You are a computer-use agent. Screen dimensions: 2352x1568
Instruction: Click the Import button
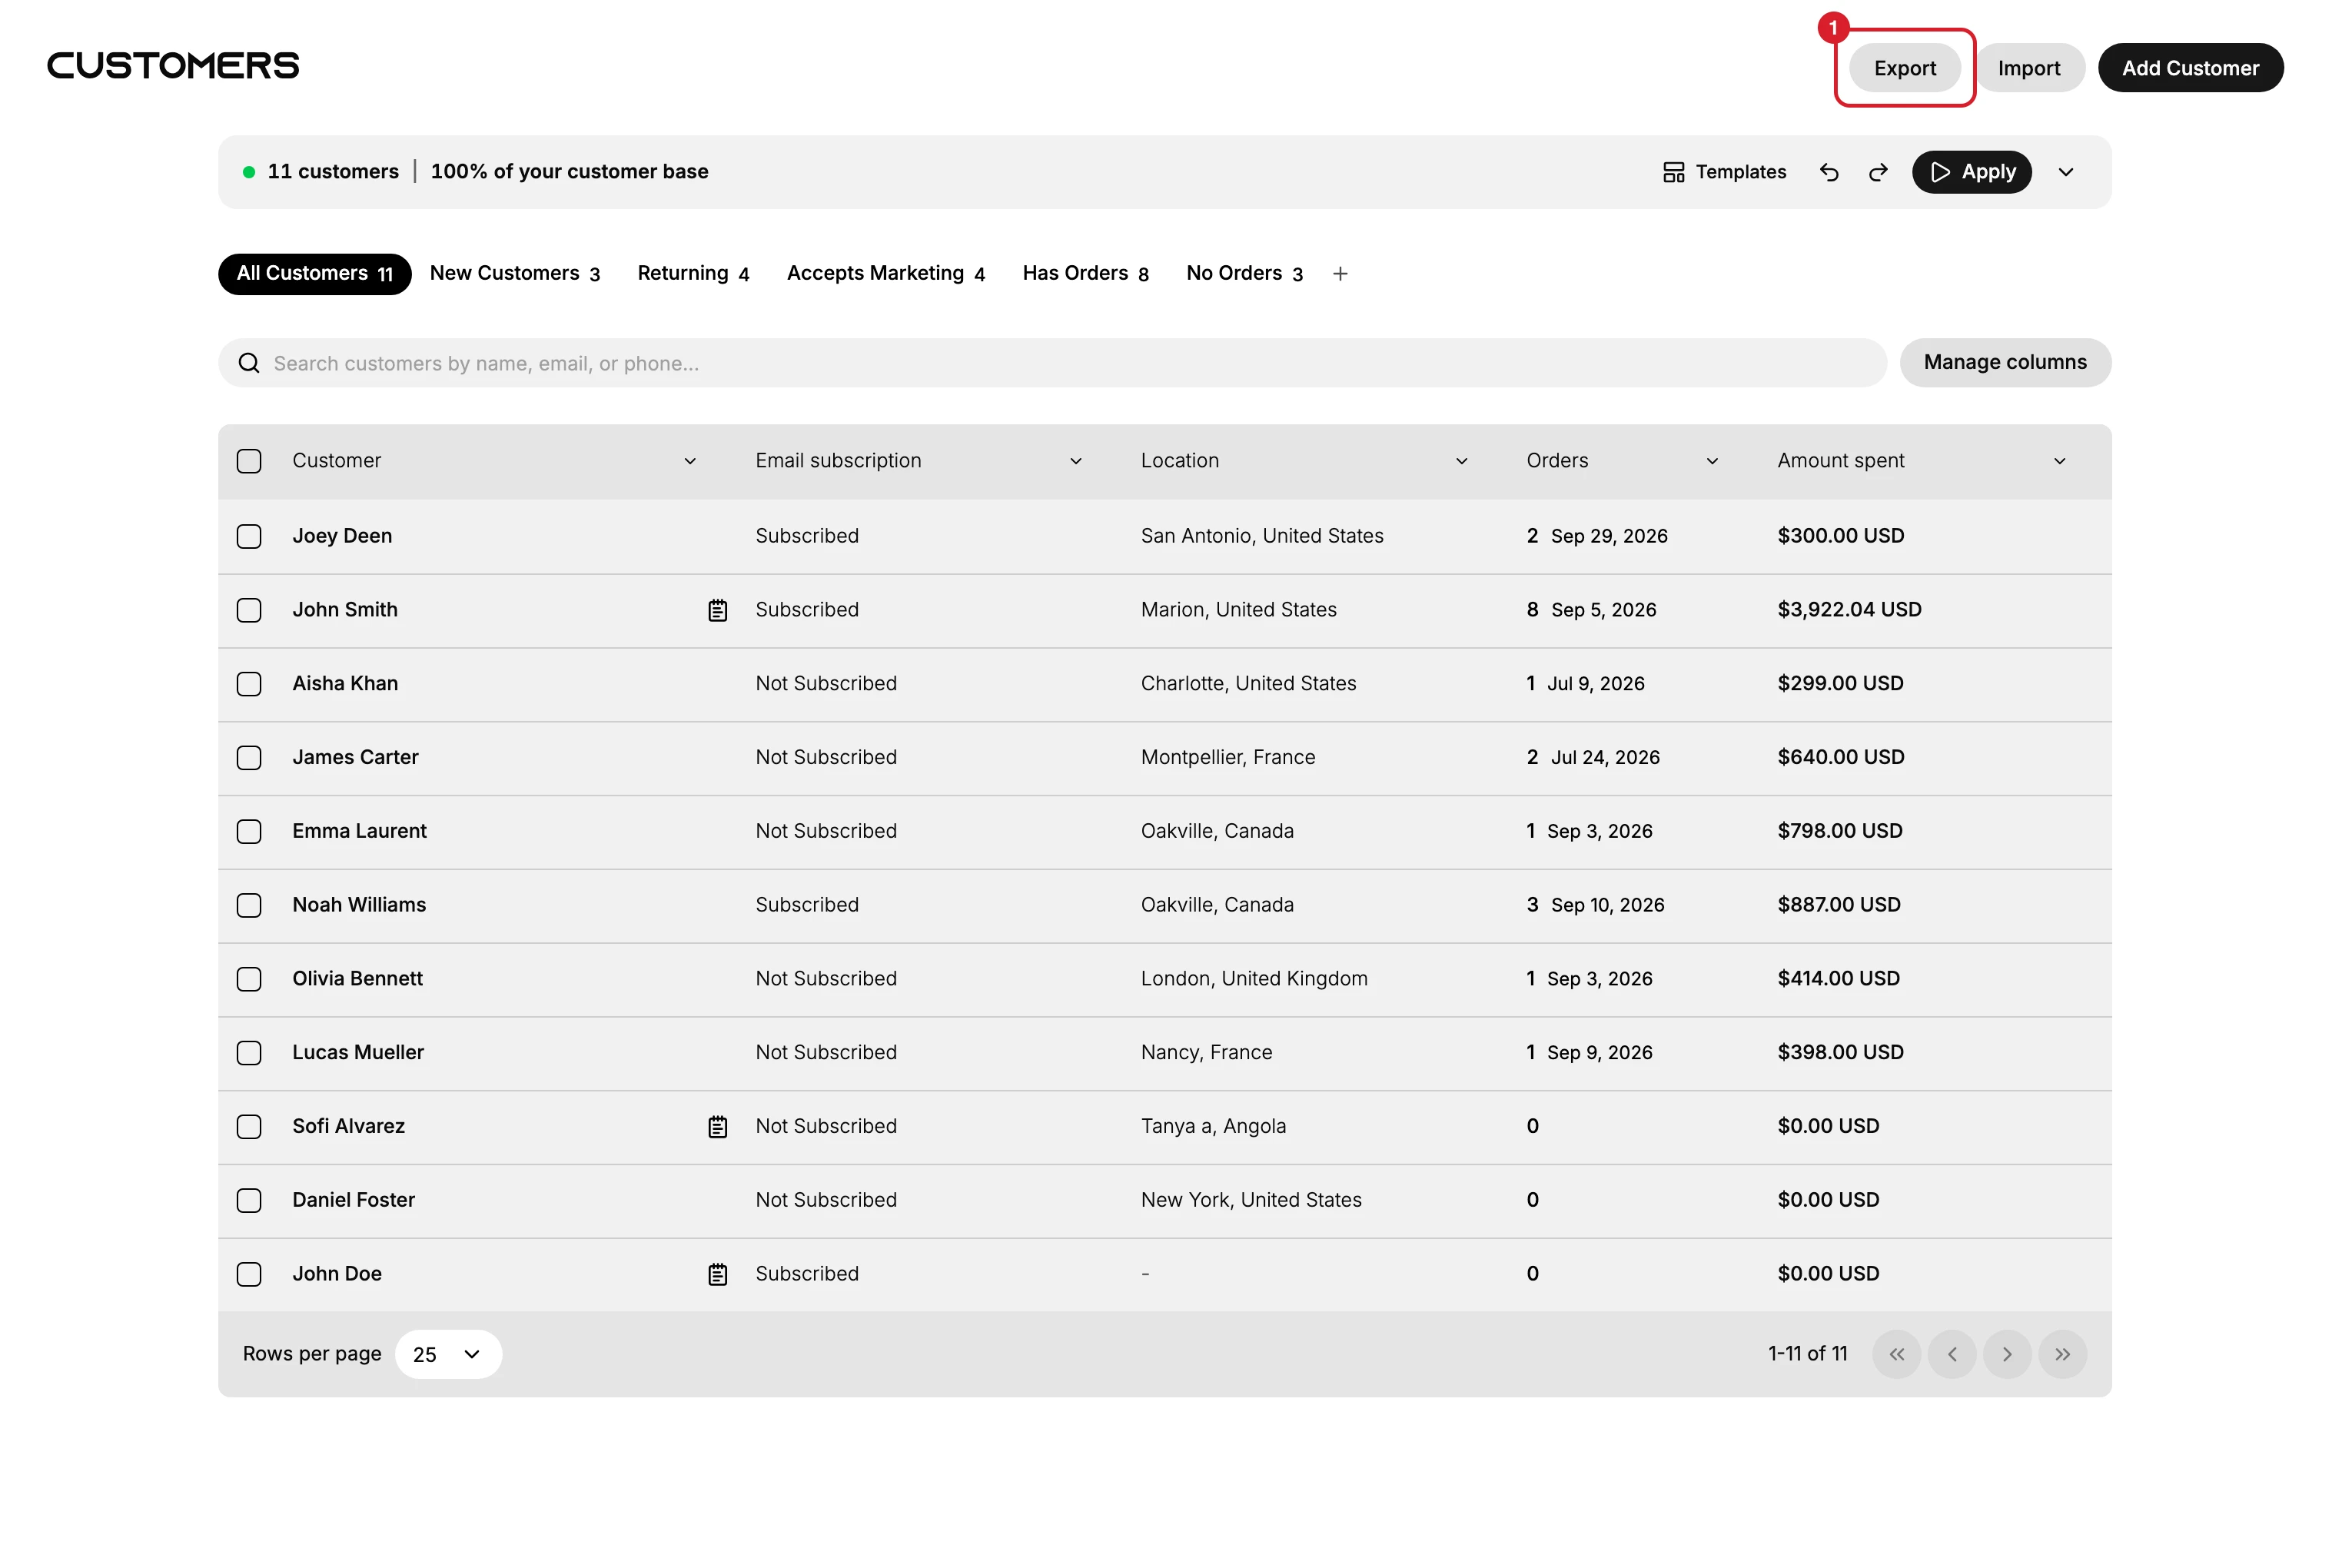tap(2029, 68)
